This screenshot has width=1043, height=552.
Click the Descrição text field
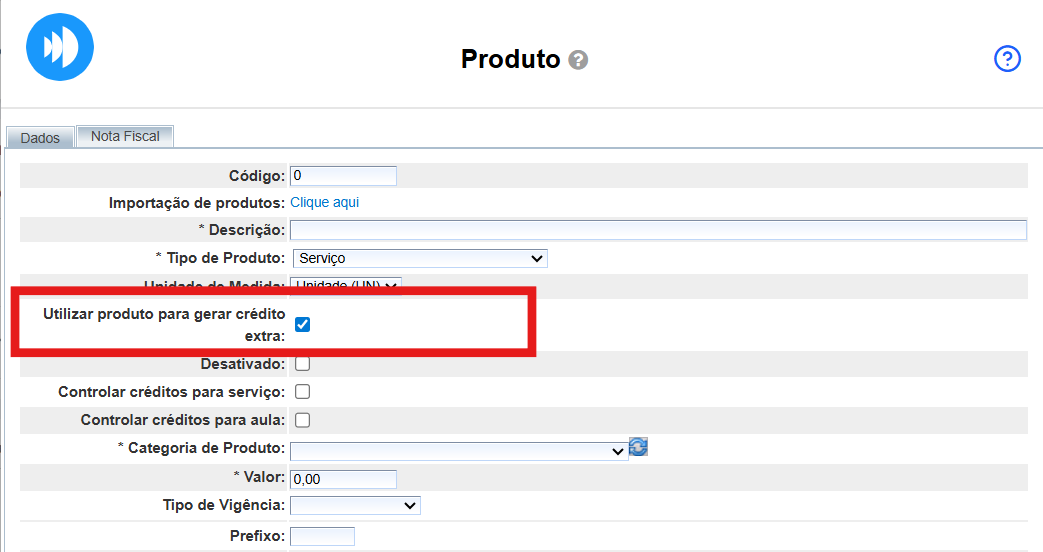(x=658, y=230)
